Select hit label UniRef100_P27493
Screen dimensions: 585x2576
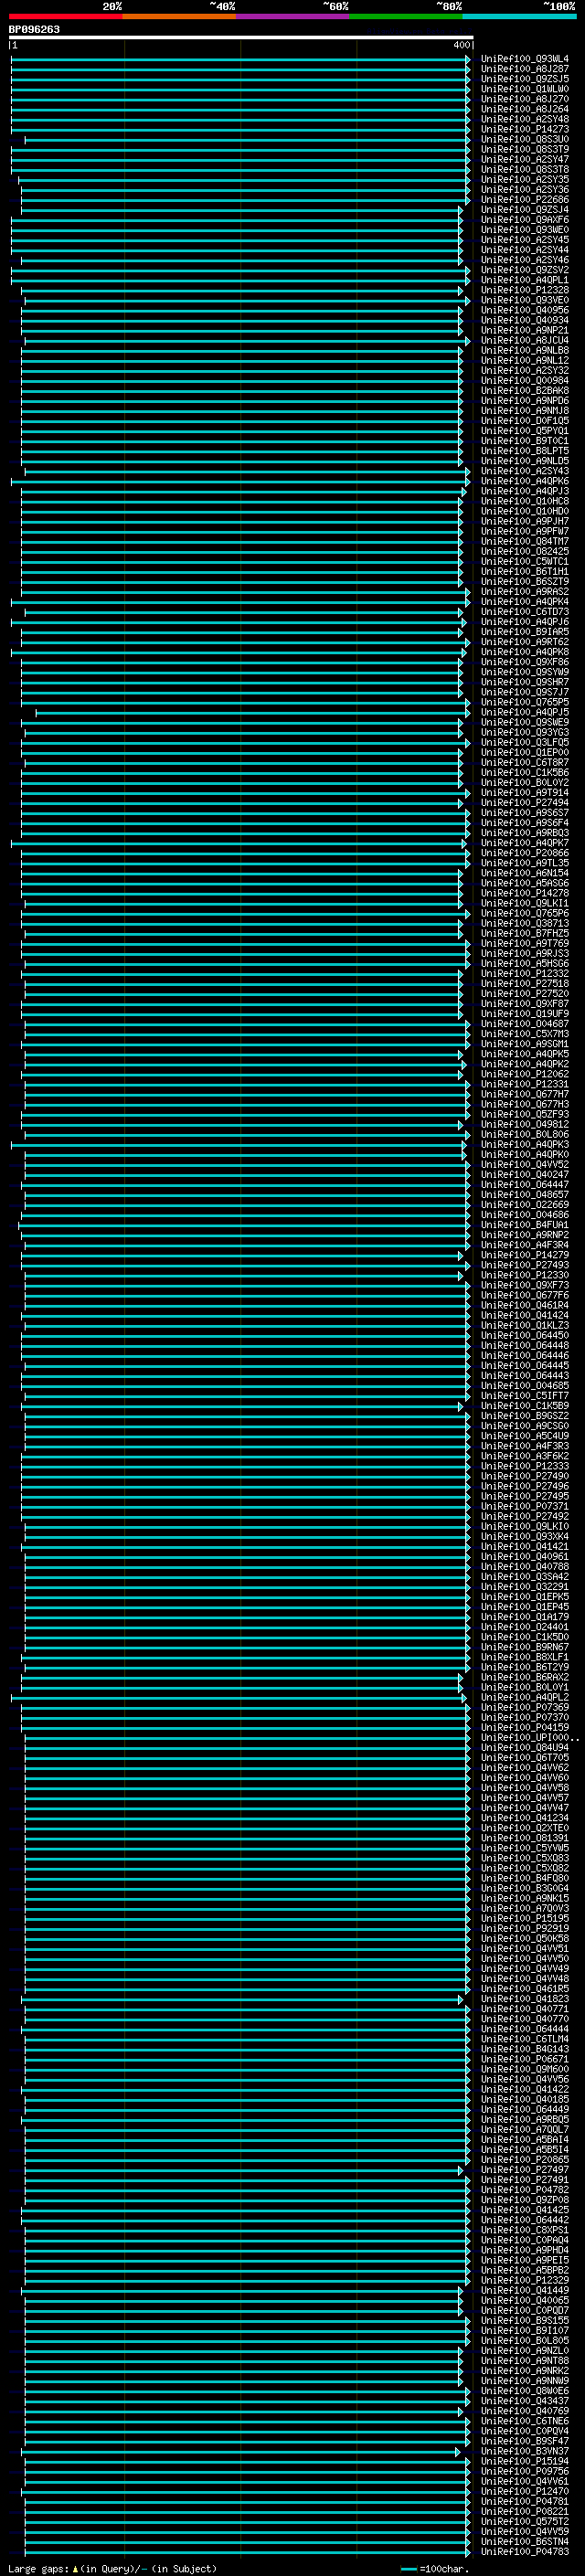click(x=525, y=1265)
